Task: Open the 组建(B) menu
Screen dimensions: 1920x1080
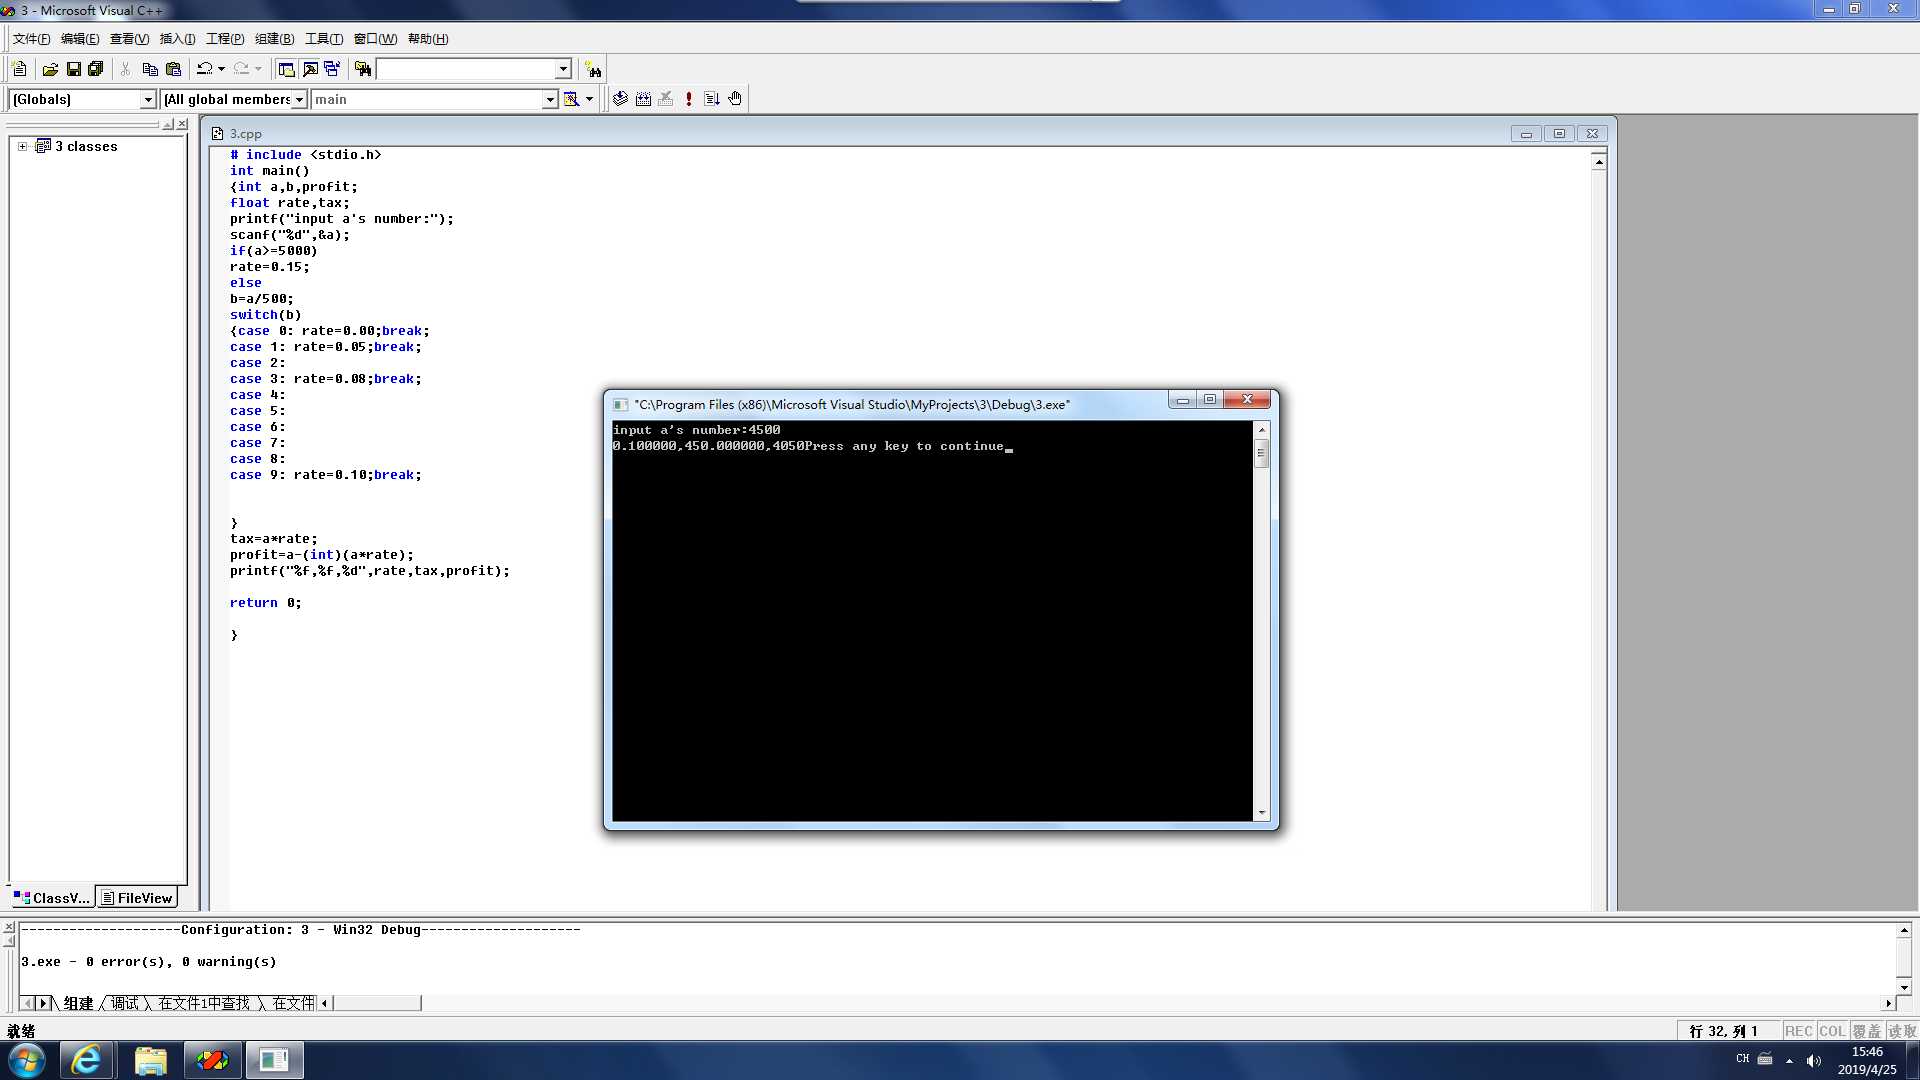Action: click(274, 39)
